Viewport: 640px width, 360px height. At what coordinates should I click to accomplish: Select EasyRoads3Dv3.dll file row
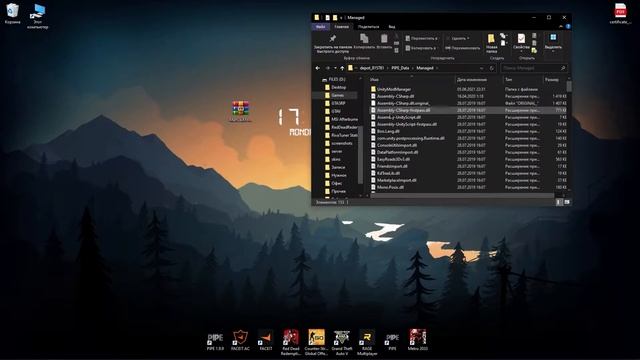point(469,159)
